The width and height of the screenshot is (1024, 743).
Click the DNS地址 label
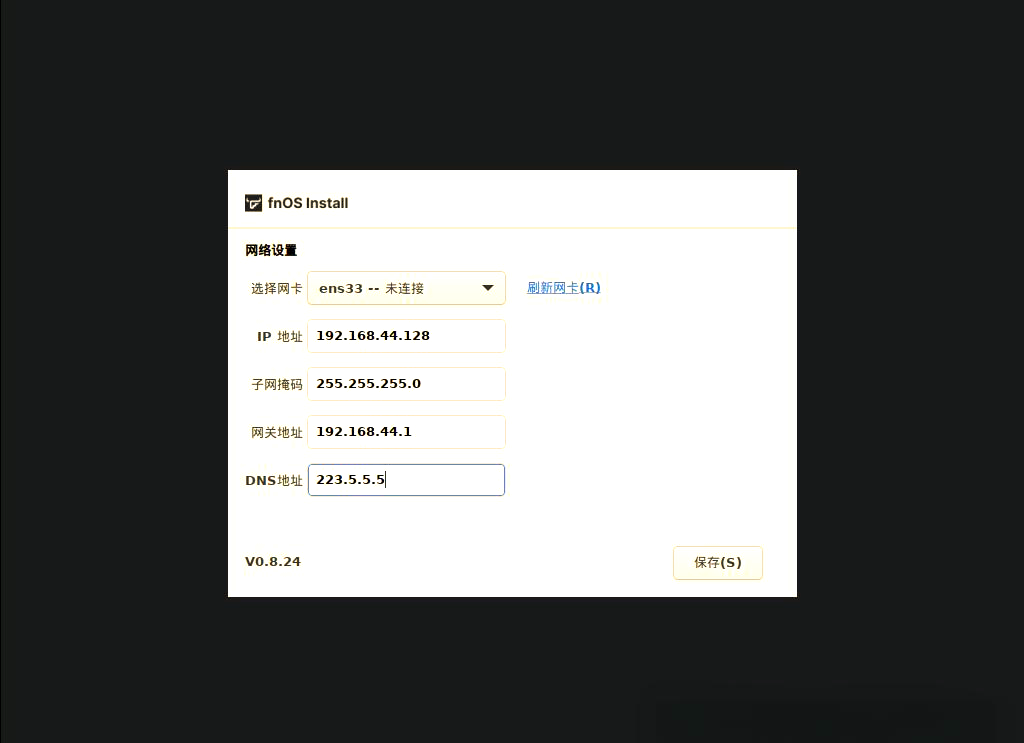(274, 481)
